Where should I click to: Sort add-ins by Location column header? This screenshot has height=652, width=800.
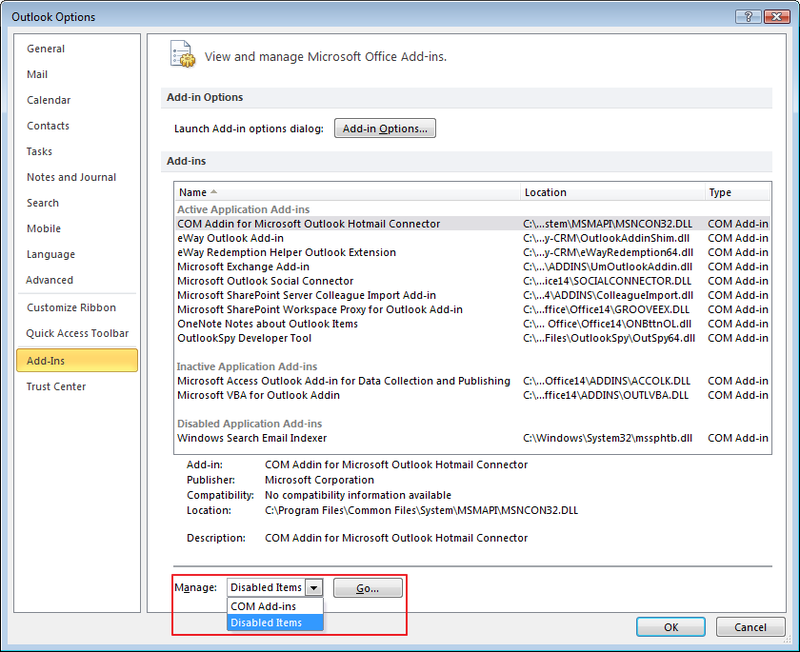click(x=613, y=192)
